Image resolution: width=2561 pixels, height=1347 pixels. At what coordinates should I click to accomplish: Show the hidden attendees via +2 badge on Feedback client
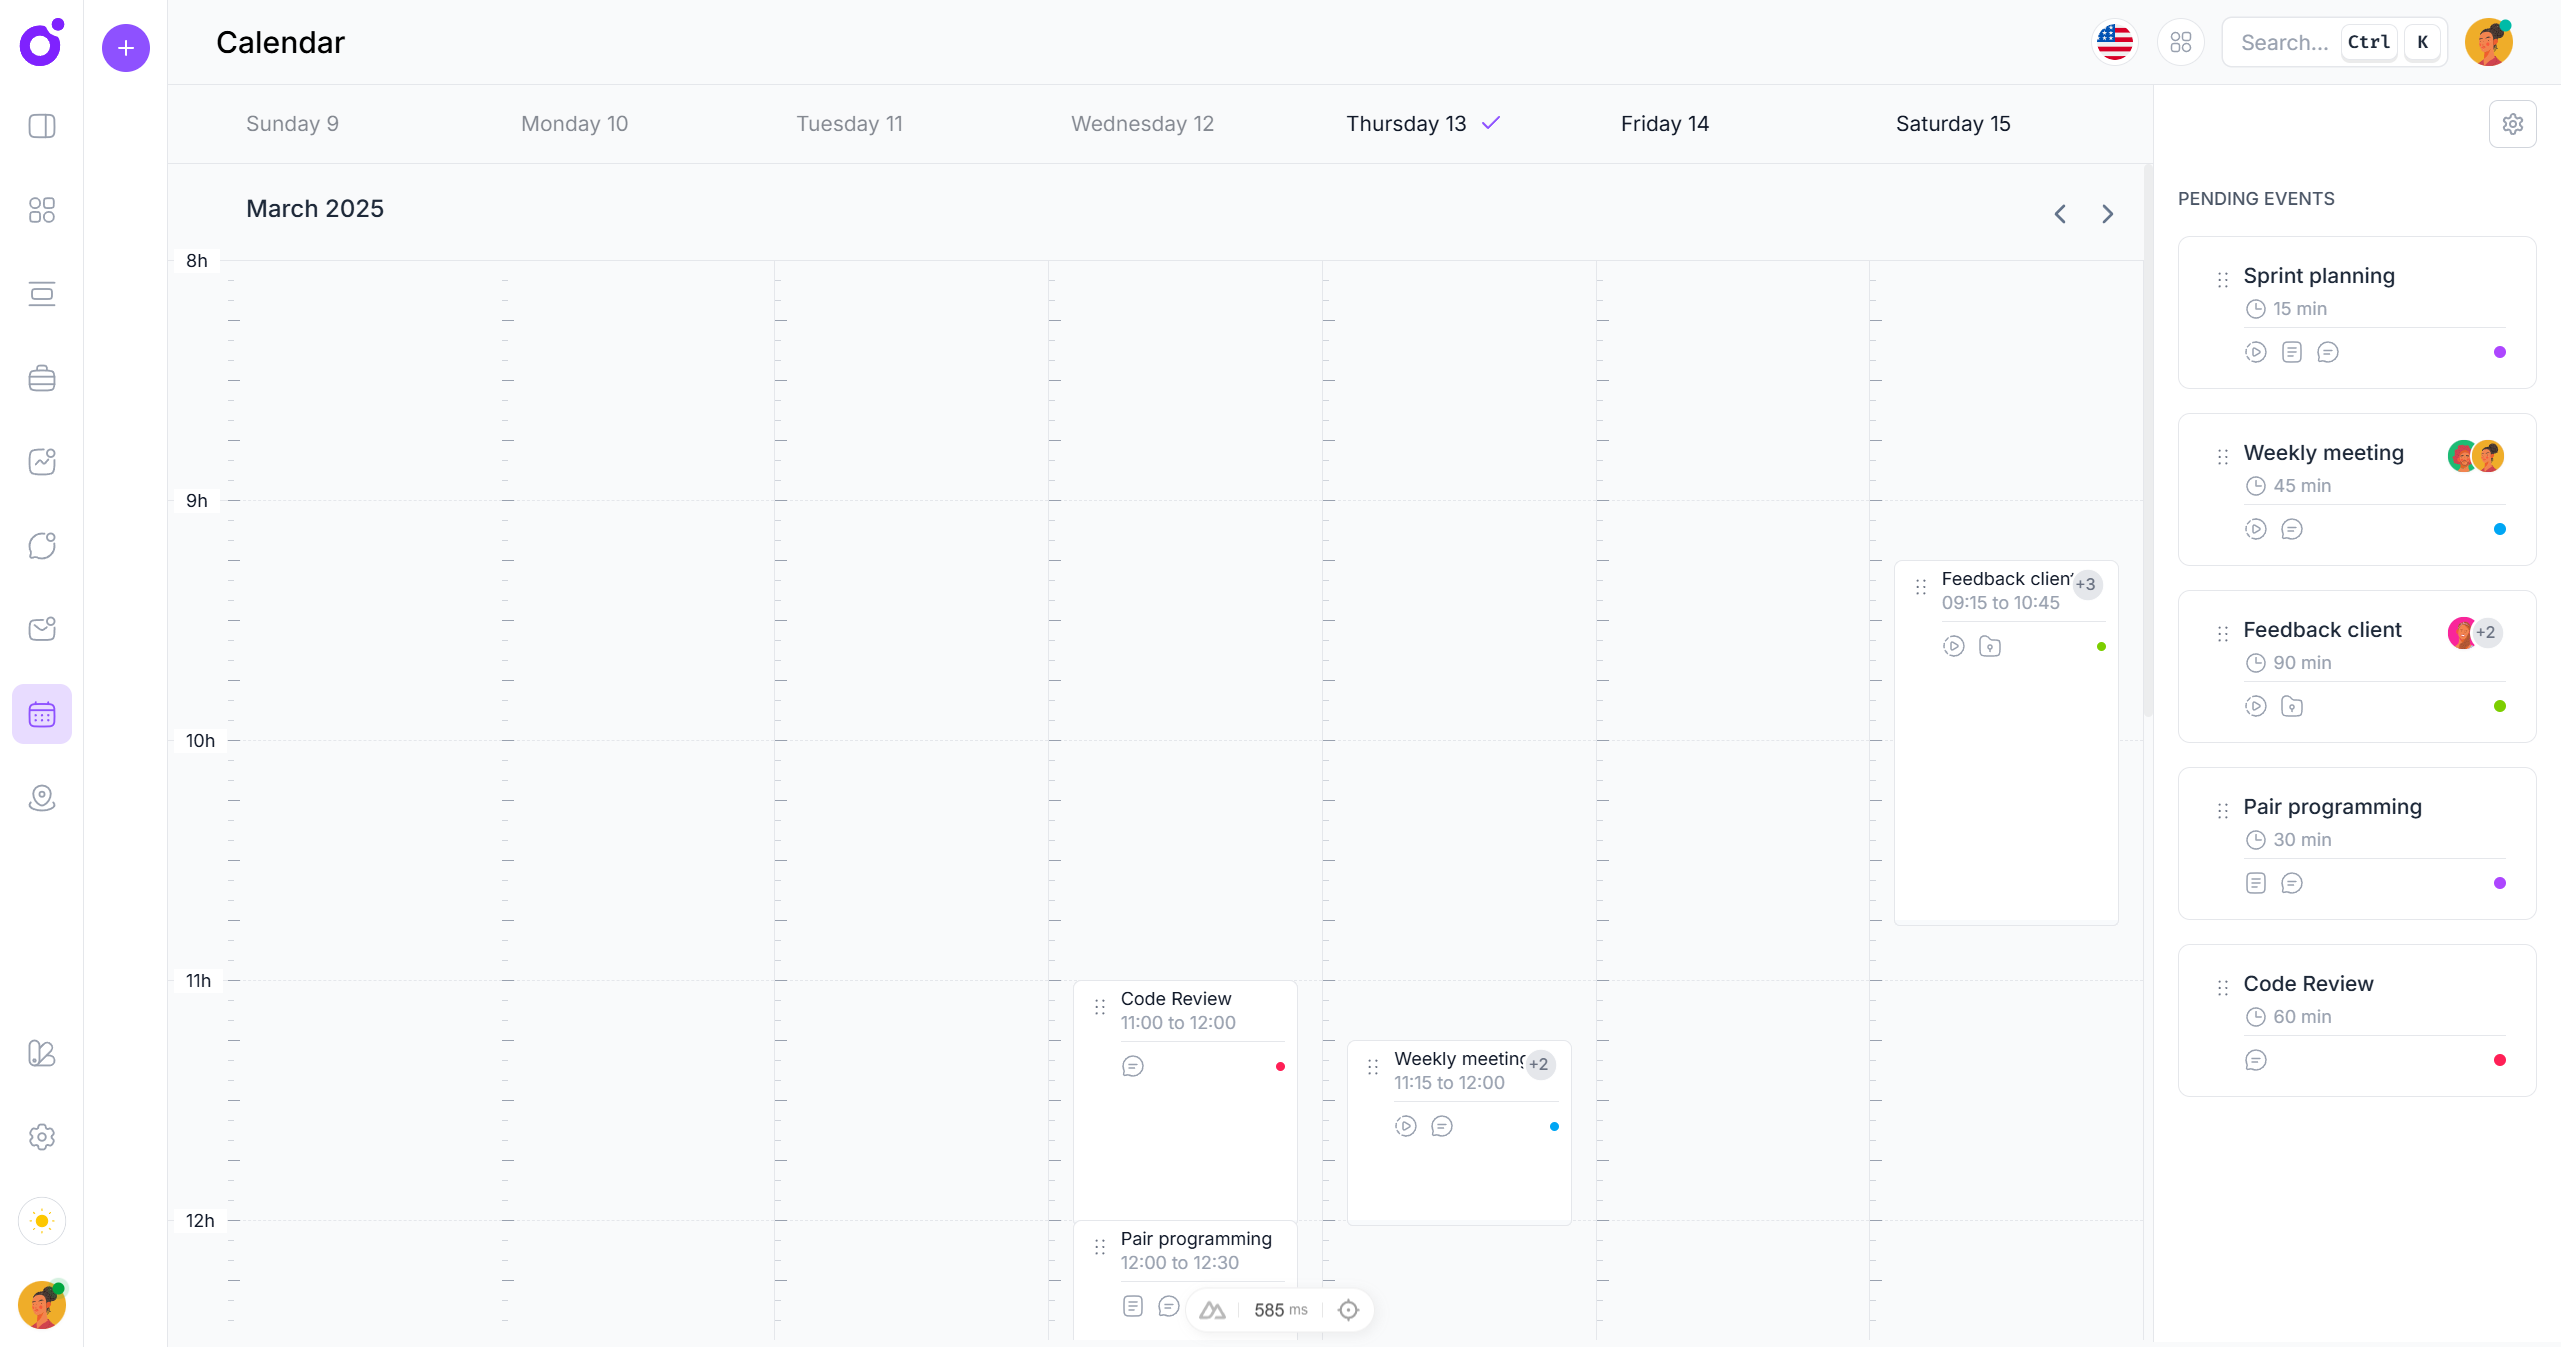click(x=2485, y=633)
